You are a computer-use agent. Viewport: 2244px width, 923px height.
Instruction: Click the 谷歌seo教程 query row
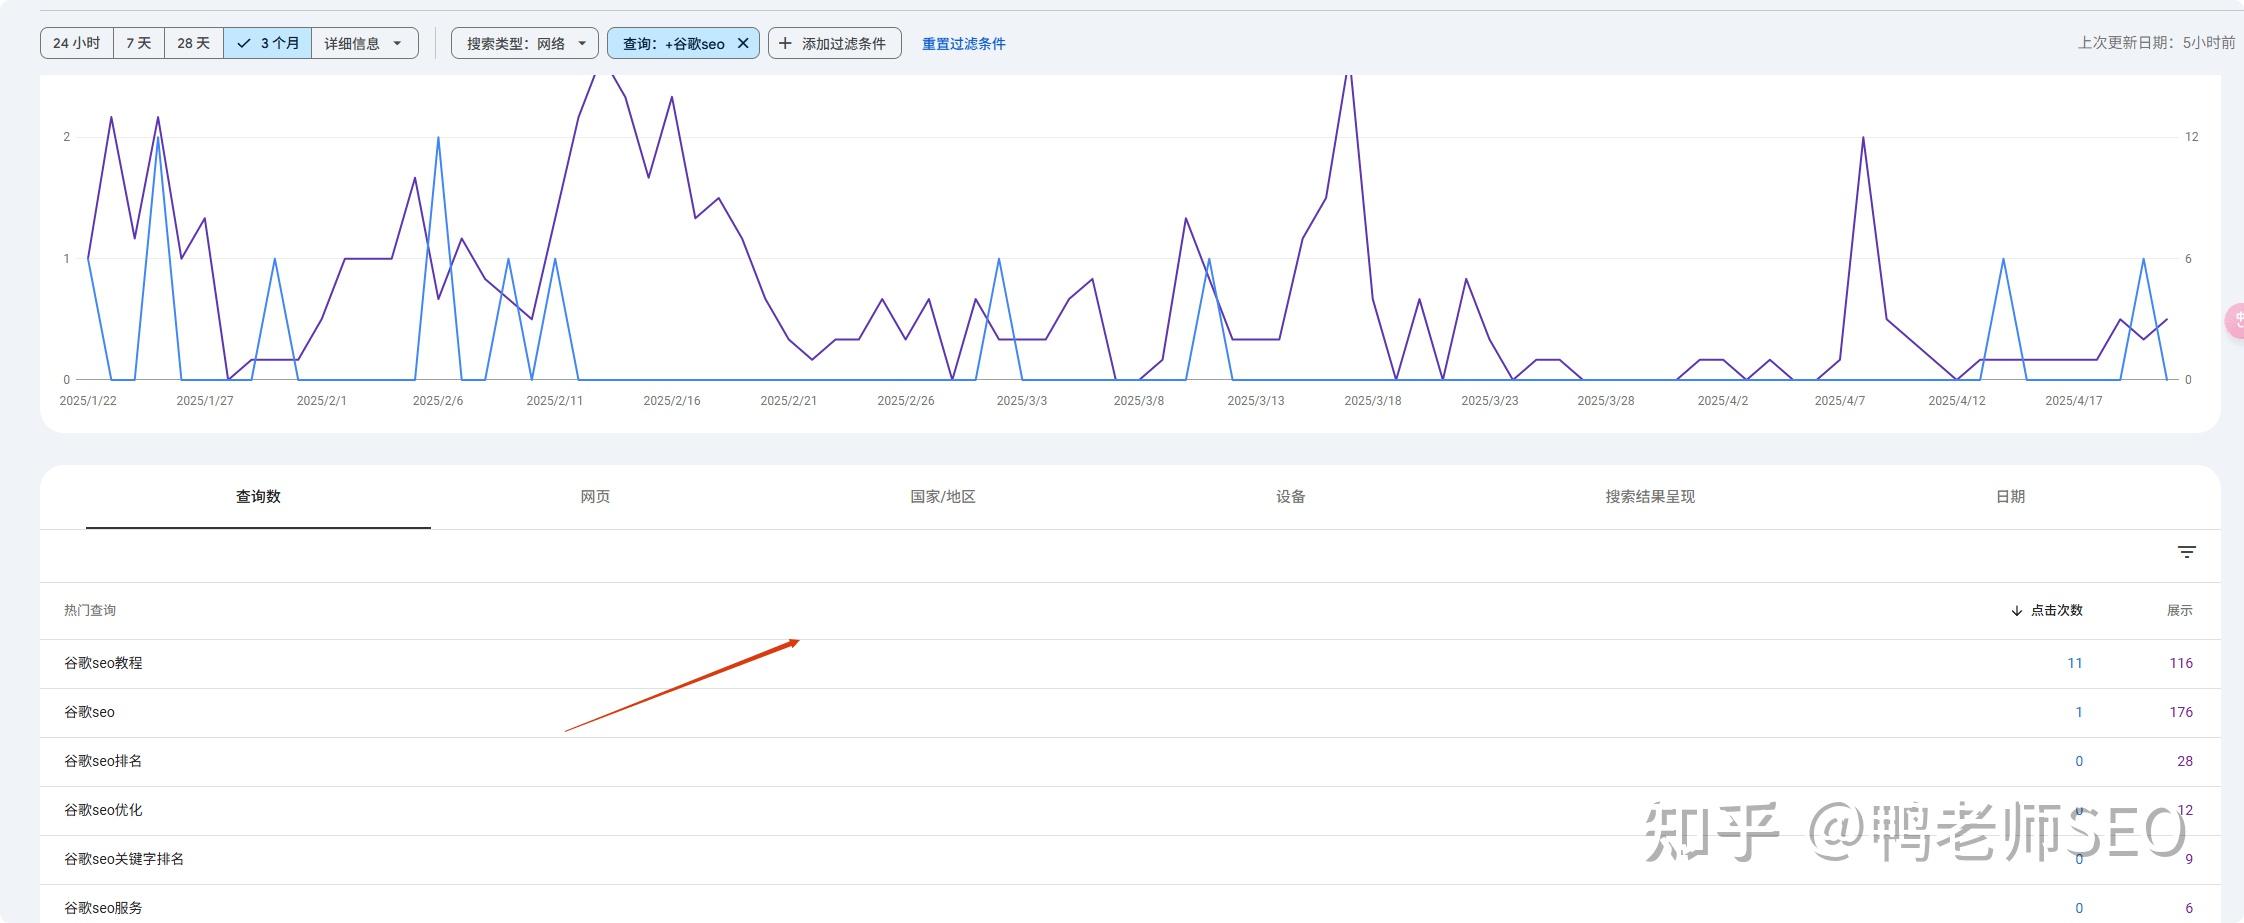click(104, 663)
